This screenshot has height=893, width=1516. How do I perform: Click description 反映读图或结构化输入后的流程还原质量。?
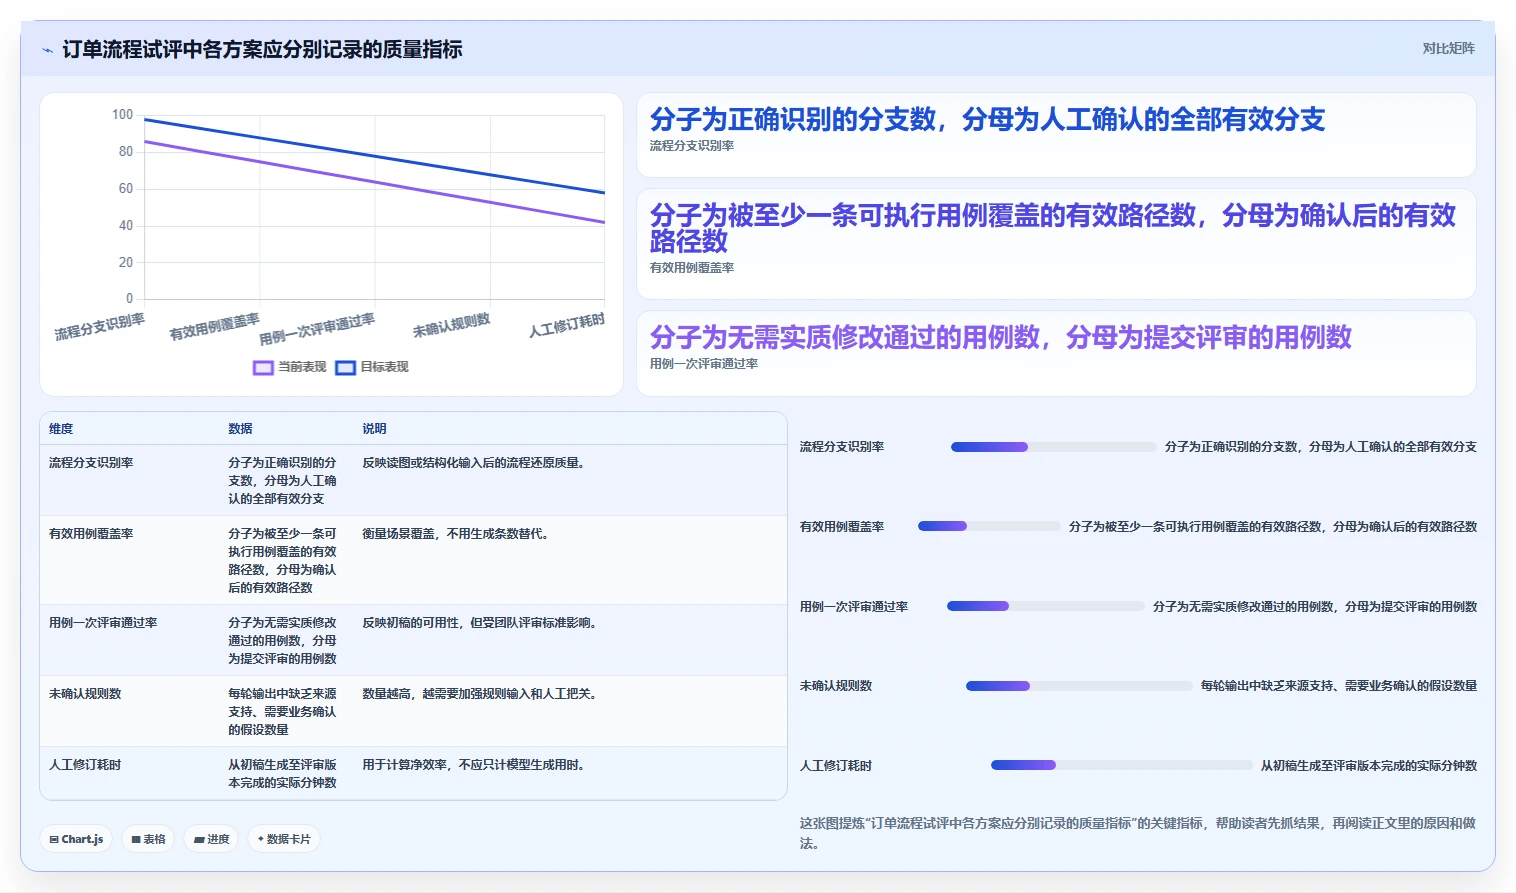click(474, 463)
